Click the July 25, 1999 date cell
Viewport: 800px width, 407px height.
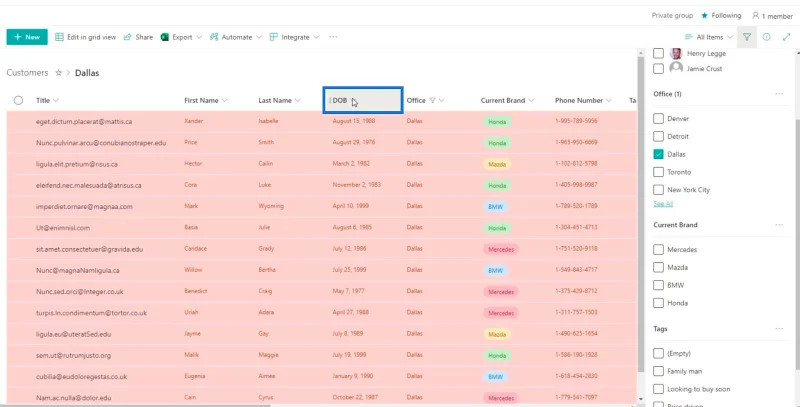(349, 270)
